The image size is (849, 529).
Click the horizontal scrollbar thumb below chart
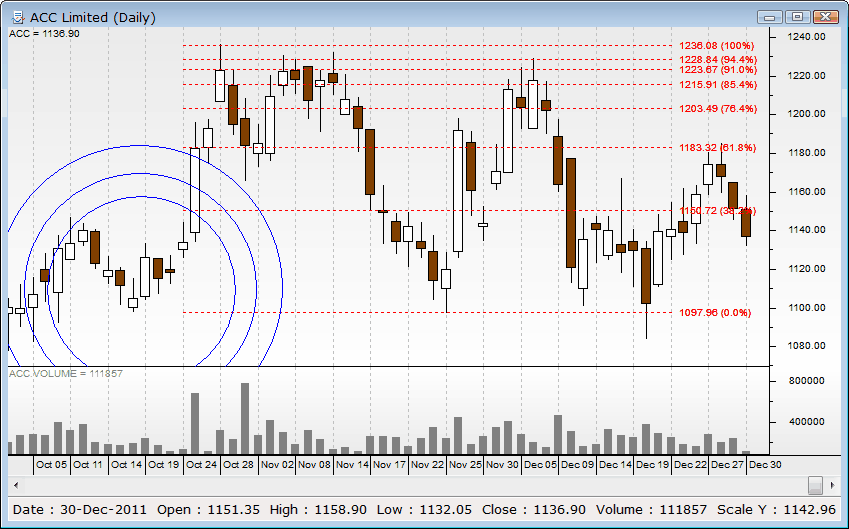[815, 485]
